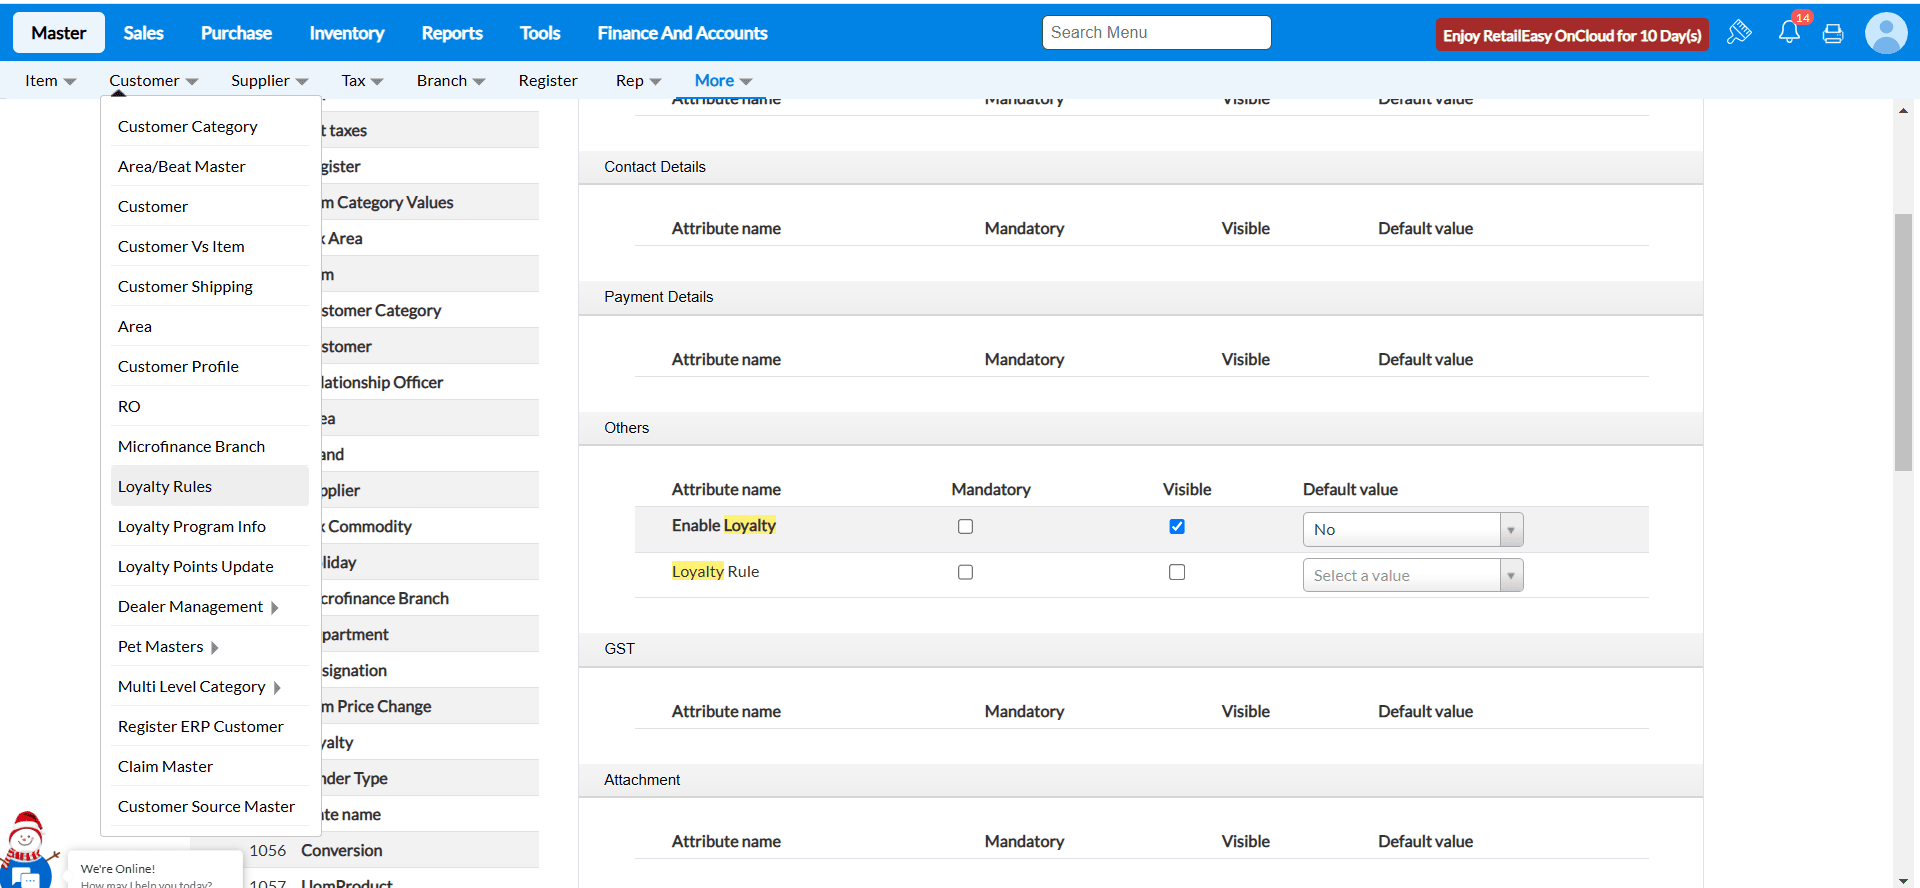Focus the Search Menu field
Screen dimensions: 1920x888
click(1156, 33)
